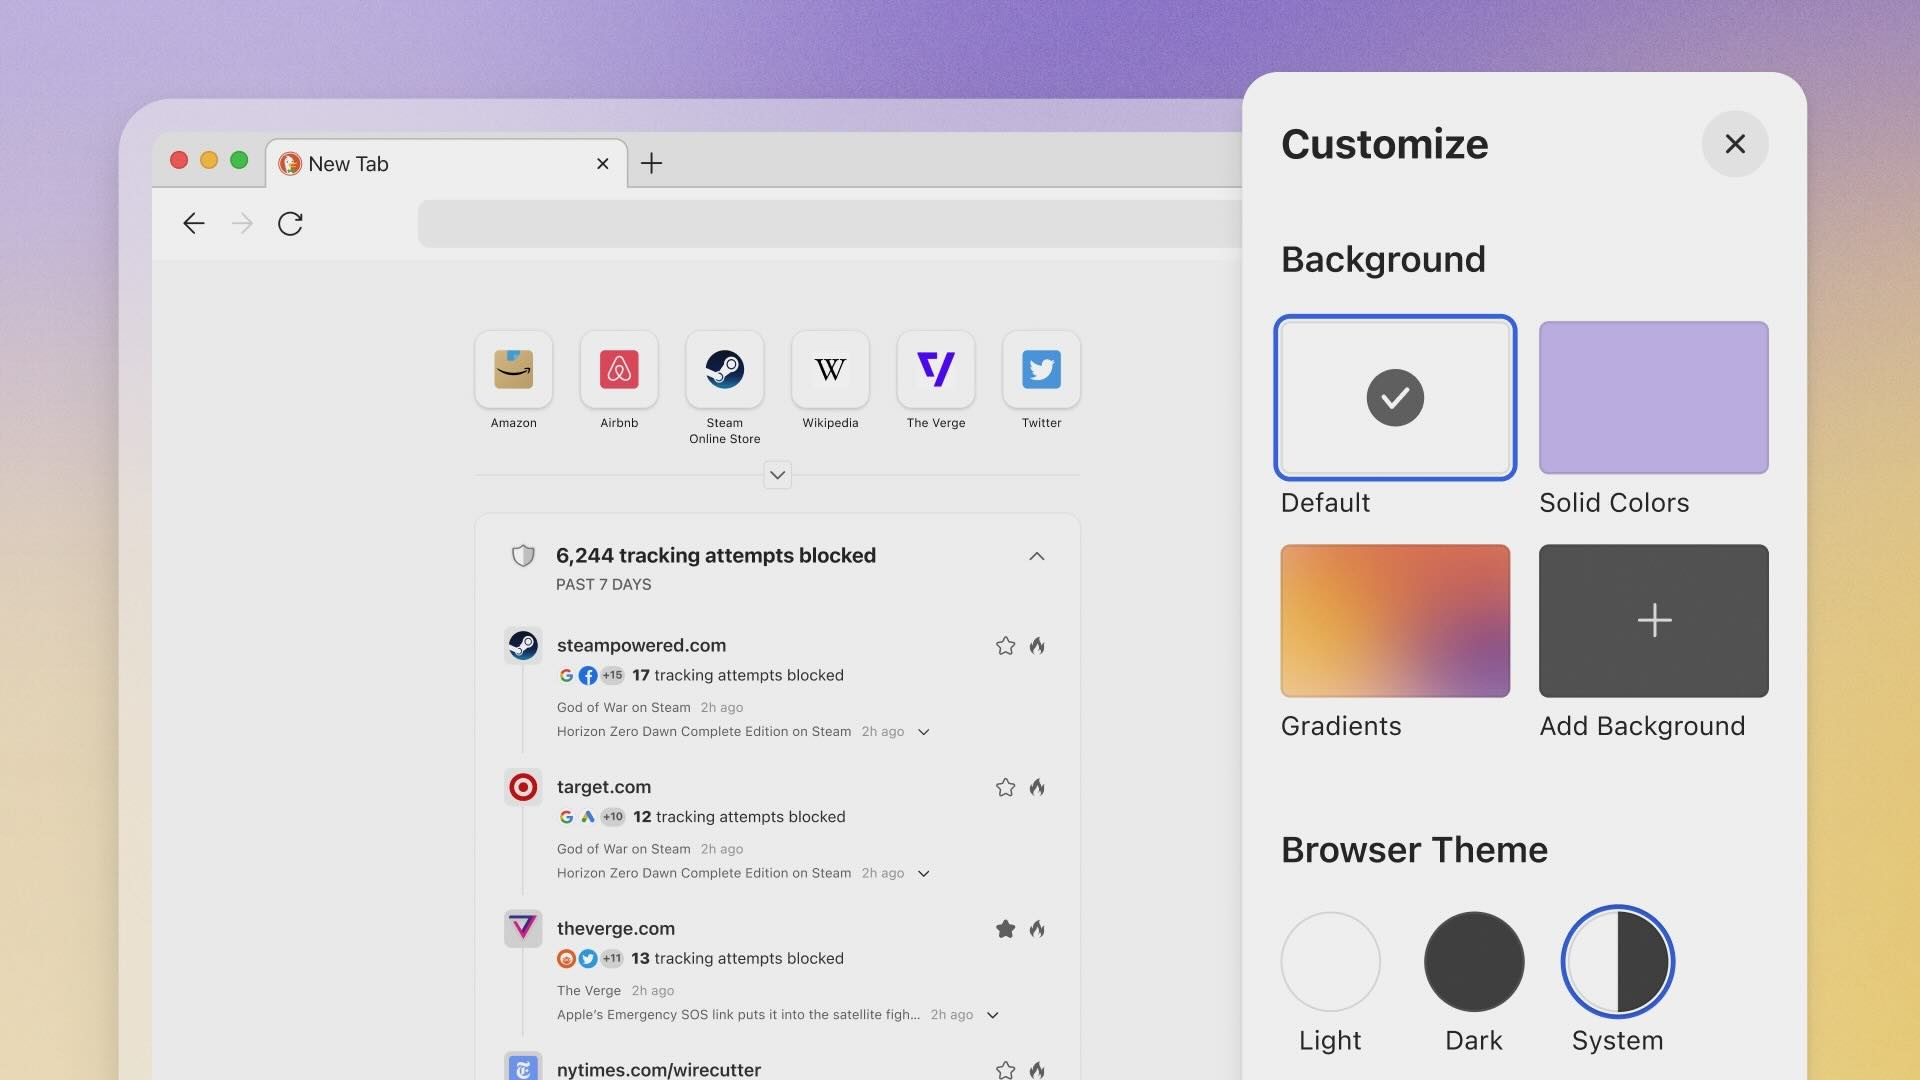Click the Wikipedia shortcut icon
1920x1080 pixels.
pyautogui.click(x=829, y=369)
